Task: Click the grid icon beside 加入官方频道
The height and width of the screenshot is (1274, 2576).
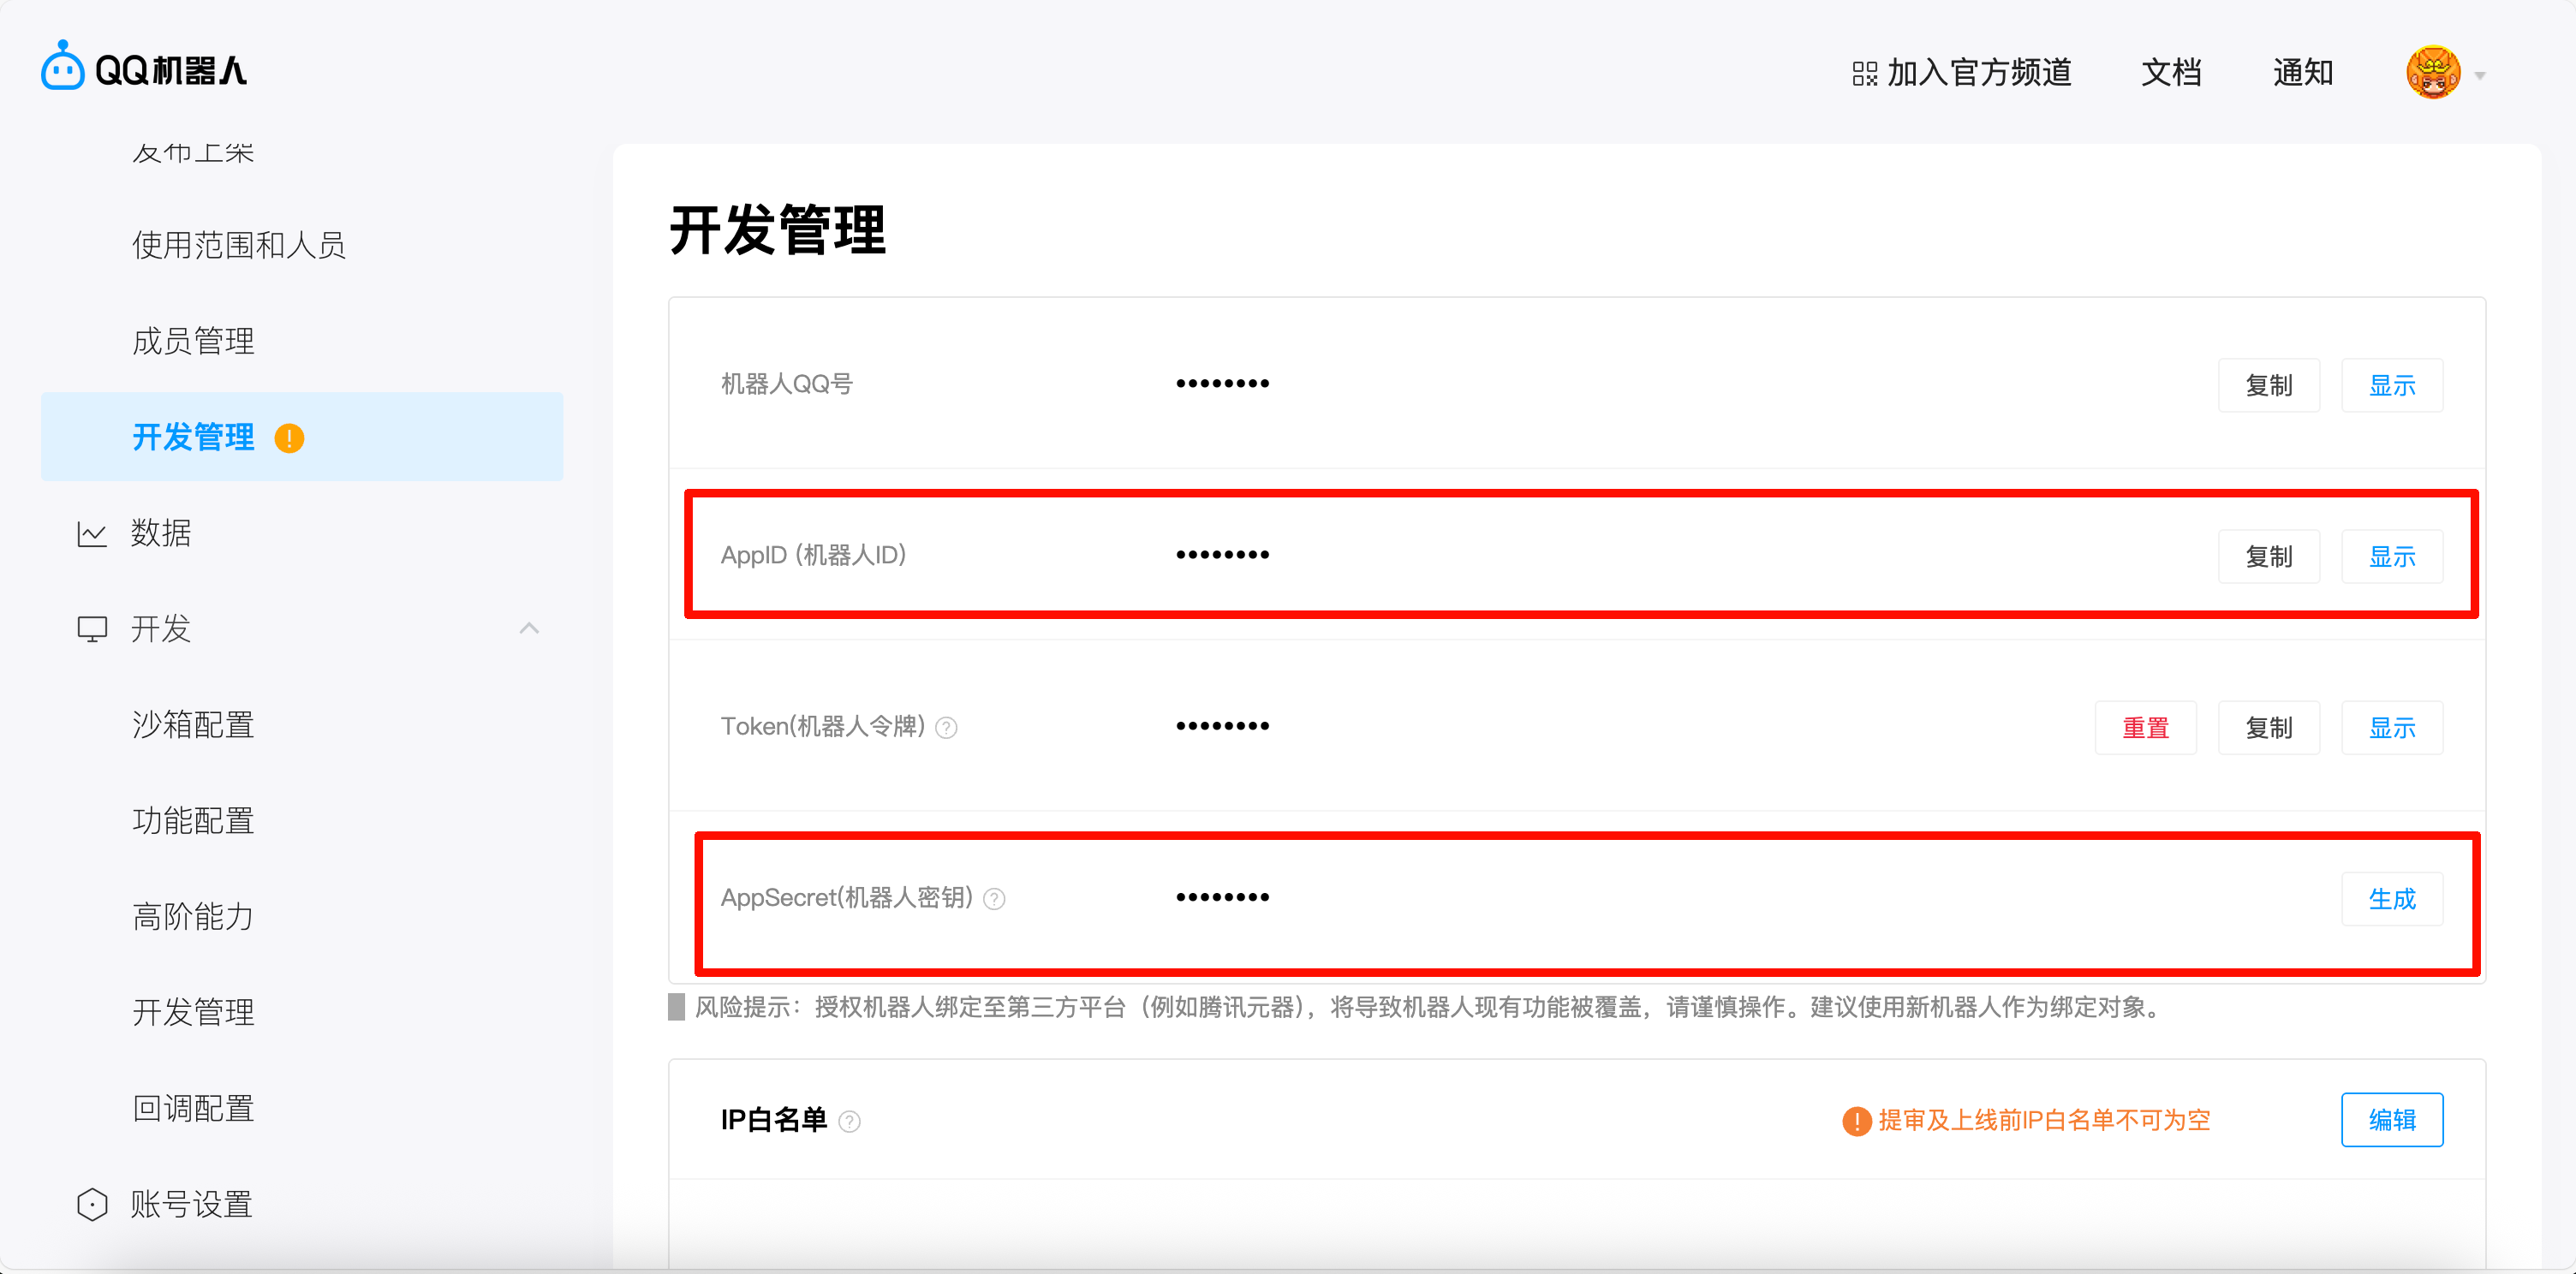Action: tap(1864, 73)
